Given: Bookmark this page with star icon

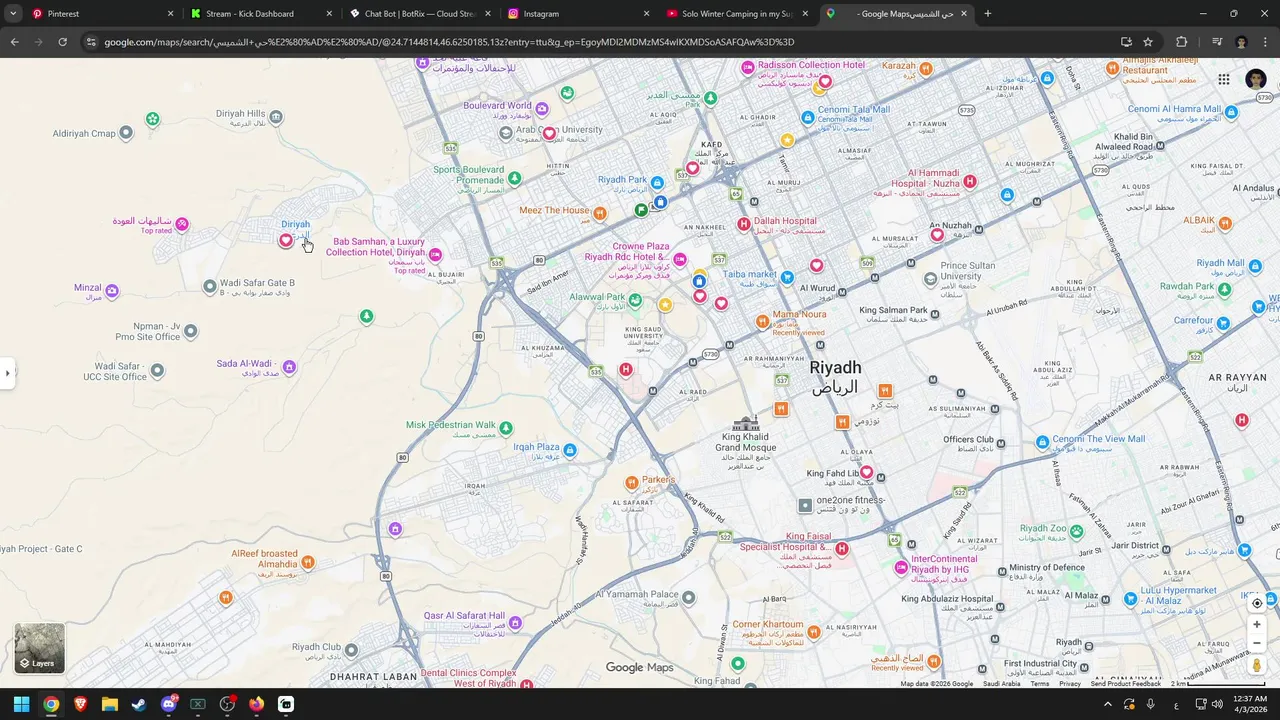Looking at the screenshot, I should click(1148, 42).
